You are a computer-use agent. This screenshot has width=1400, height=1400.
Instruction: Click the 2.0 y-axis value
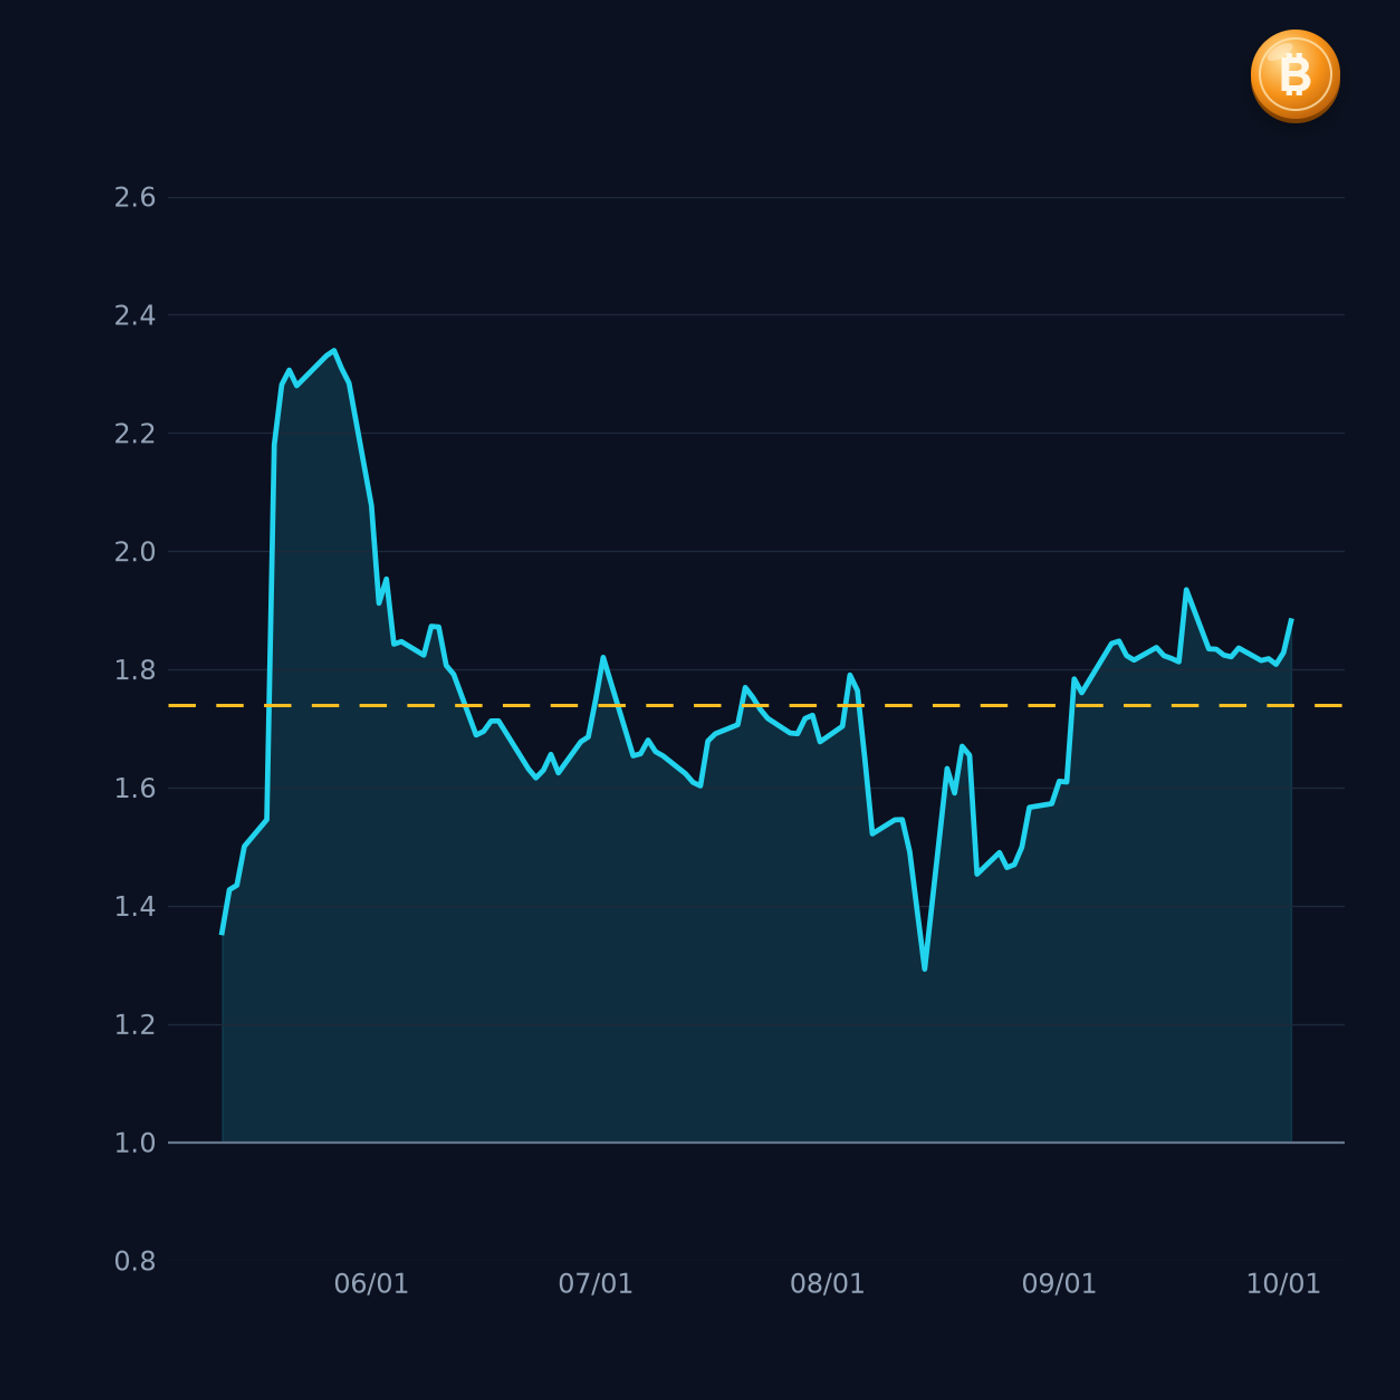tap(135, 552)
